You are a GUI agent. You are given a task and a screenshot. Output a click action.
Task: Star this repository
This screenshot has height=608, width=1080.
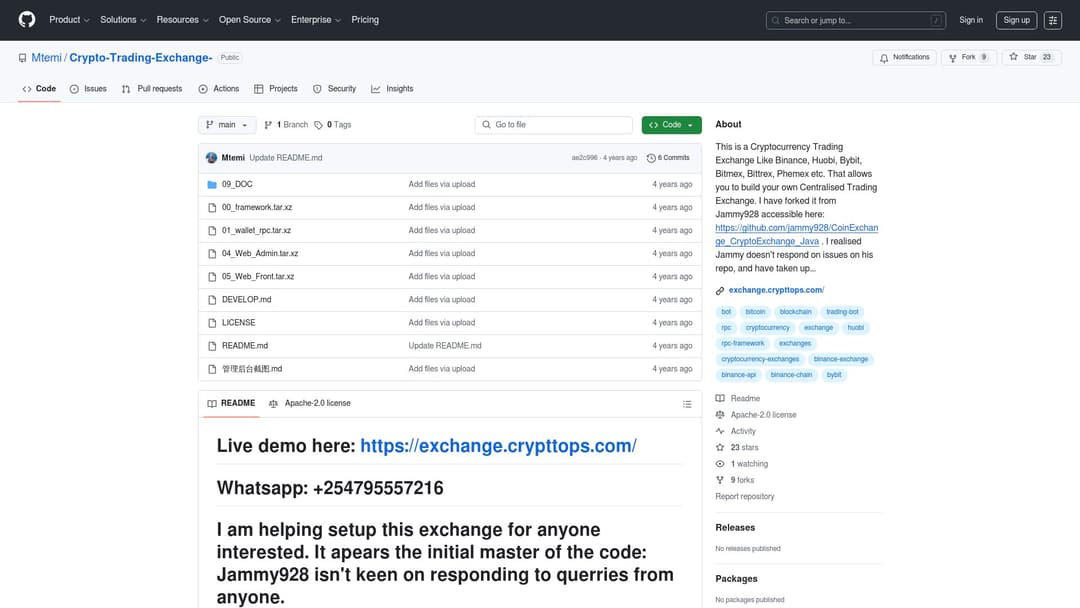pyautogui.click(x=1031, y=57)
